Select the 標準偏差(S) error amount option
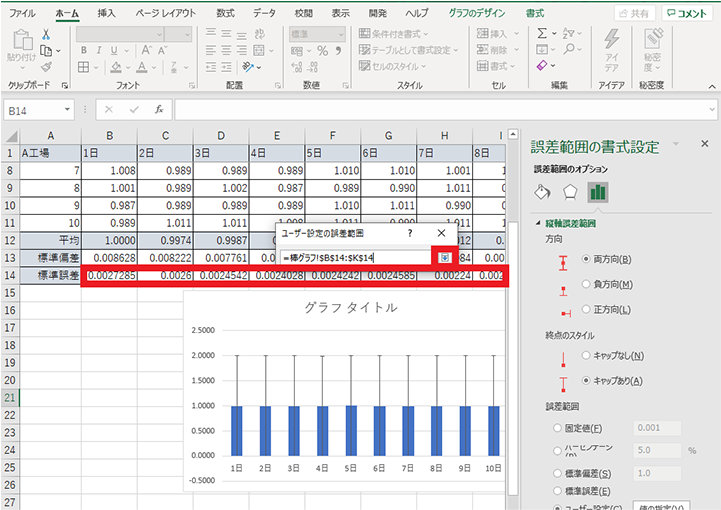The image size is (721, 510). click(x=557, y=473)
